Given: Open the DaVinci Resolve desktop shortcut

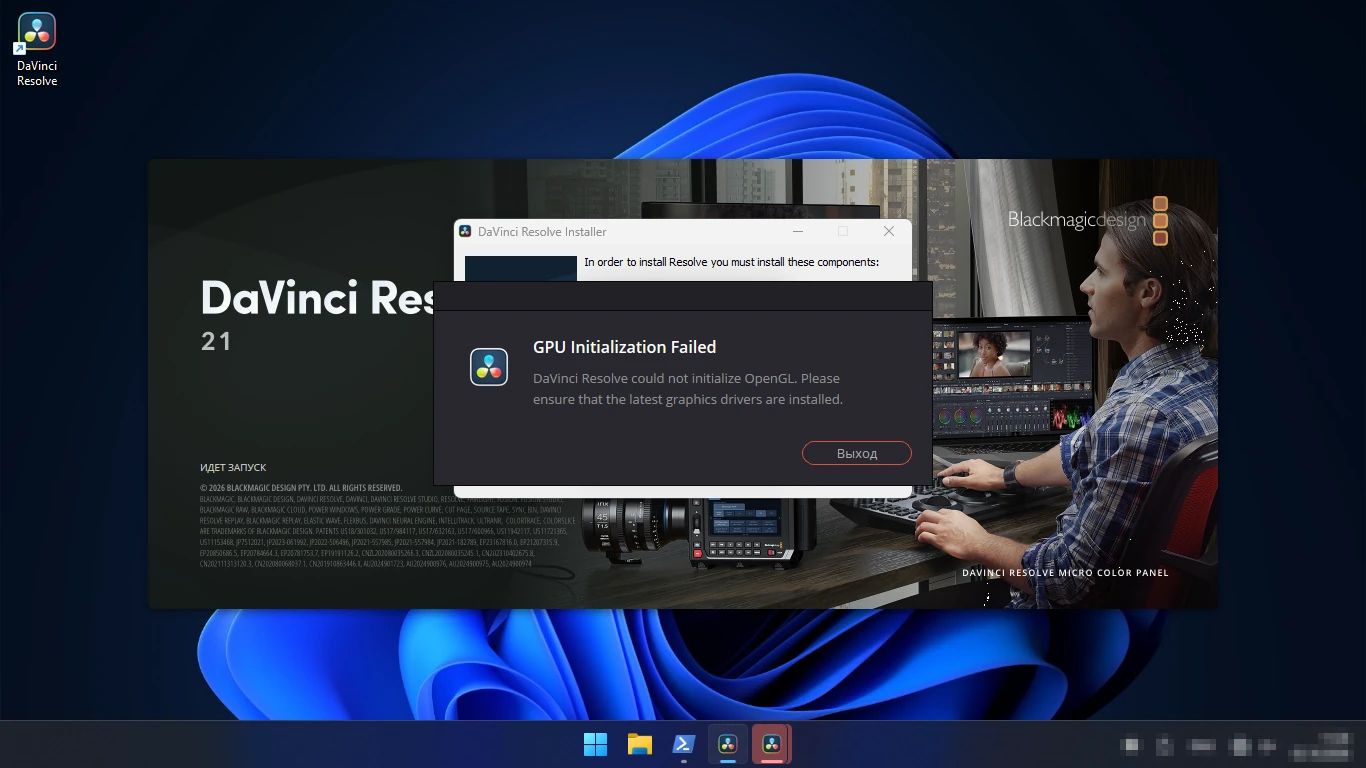Looking at the screenshot, I should pos(37,50).
